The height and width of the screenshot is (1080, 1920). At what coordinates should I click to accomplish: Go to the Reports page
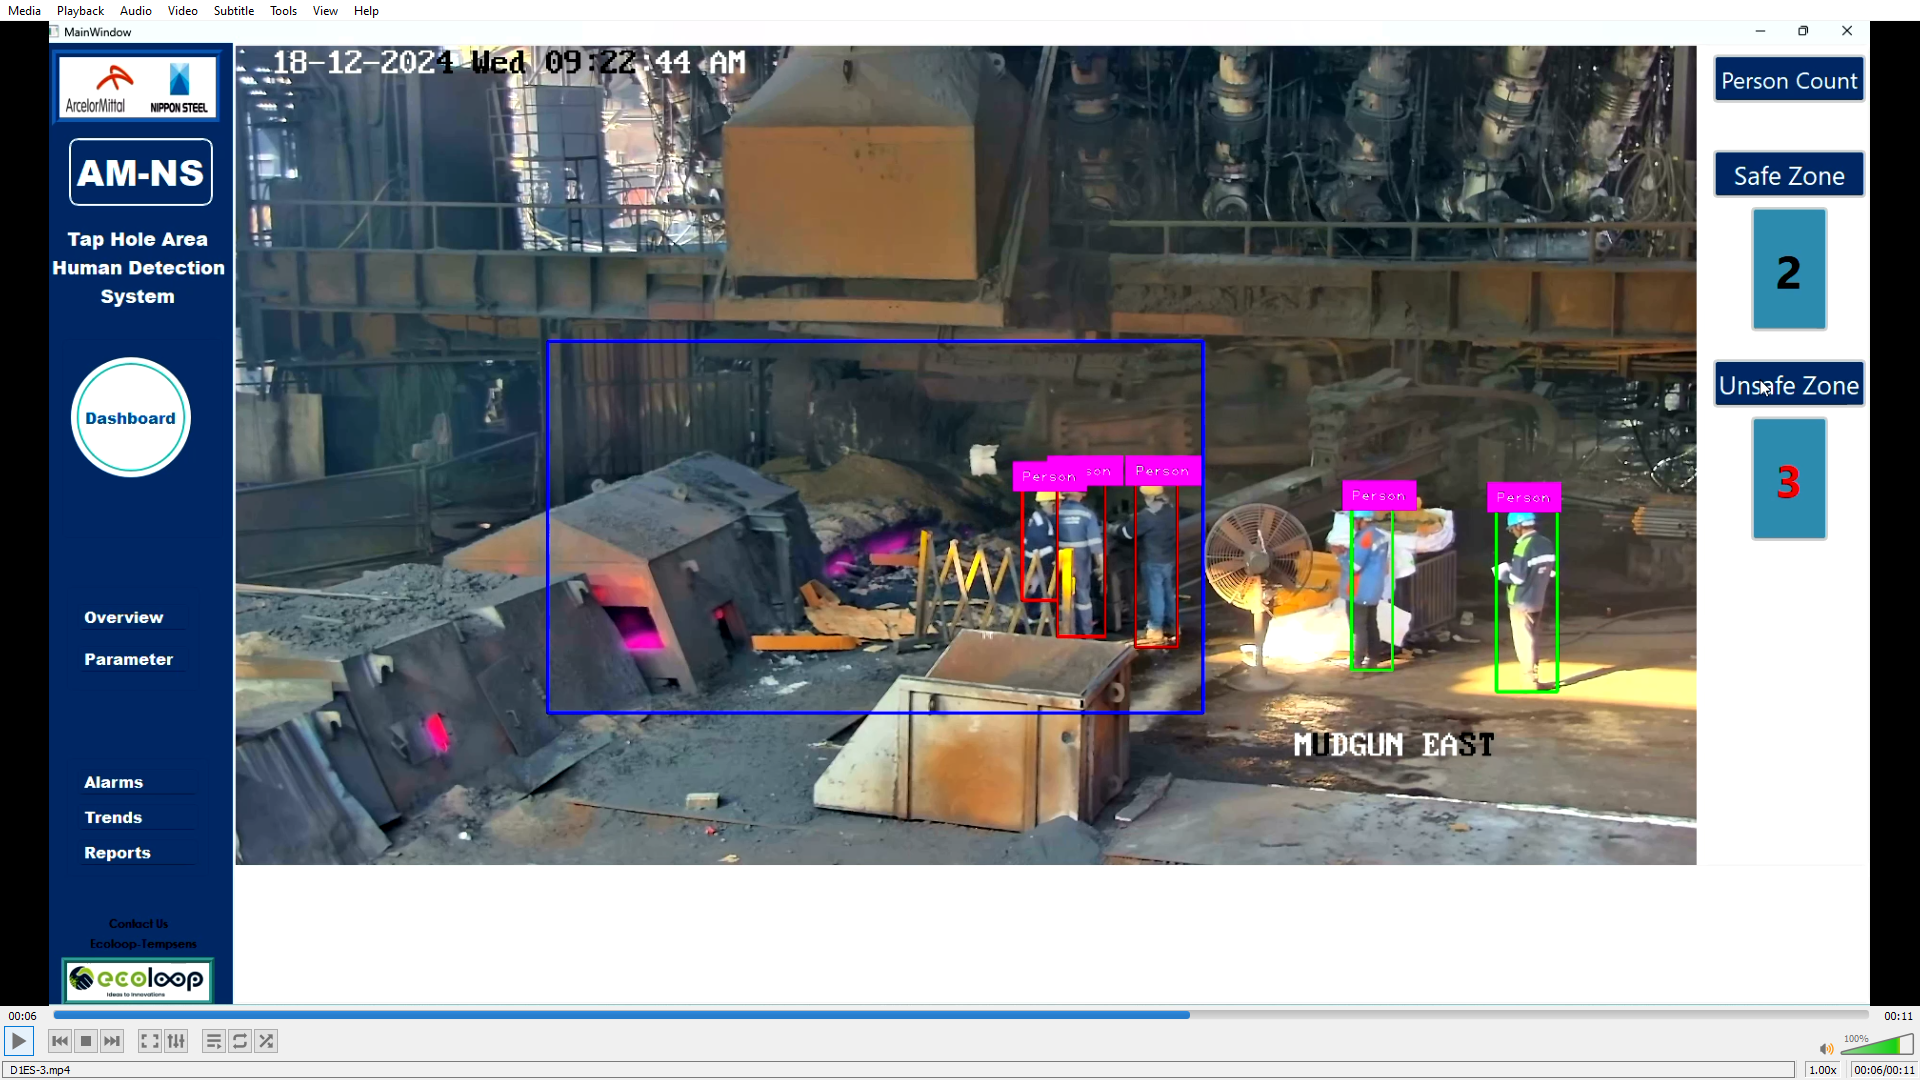pyautogui.click(x=117, y=853)
